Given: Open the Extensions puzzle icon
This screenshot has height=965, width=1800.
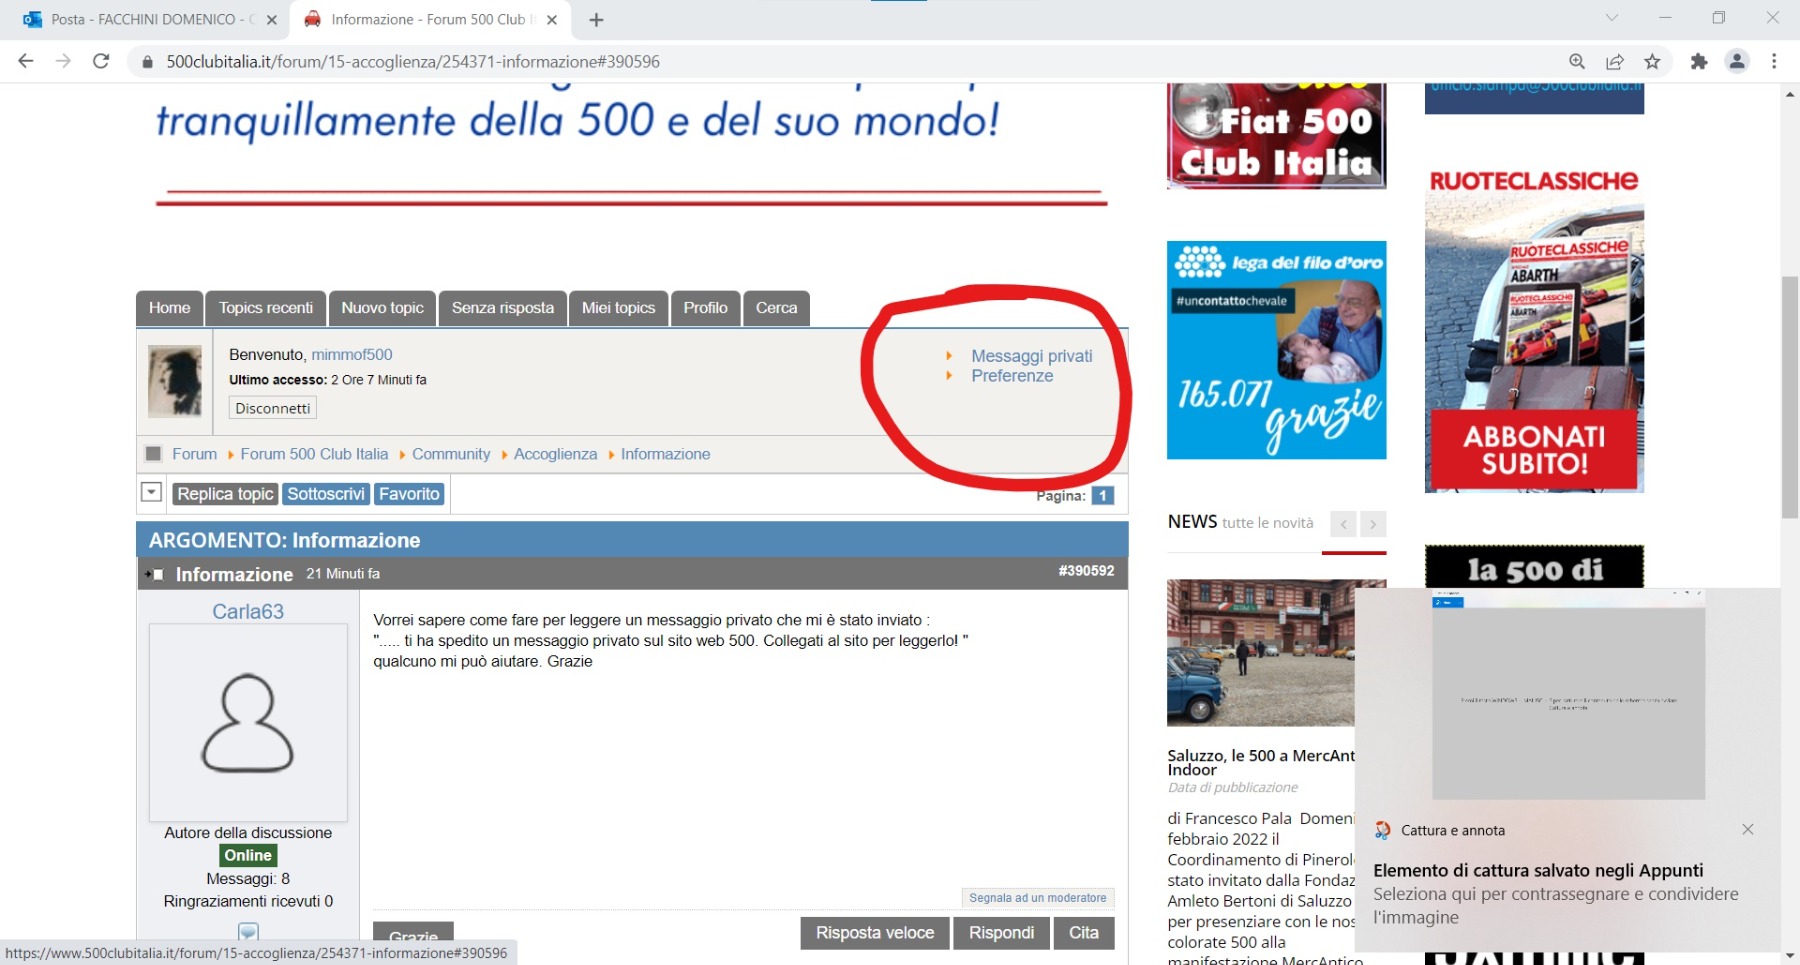Looking at the screenshot, I should click(x=1699, y=61).
